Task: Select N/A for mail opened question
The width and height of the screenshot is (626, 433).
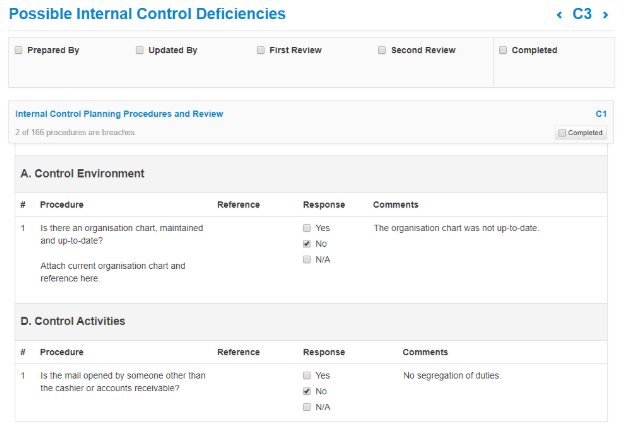Action: [x=308, y=408]
